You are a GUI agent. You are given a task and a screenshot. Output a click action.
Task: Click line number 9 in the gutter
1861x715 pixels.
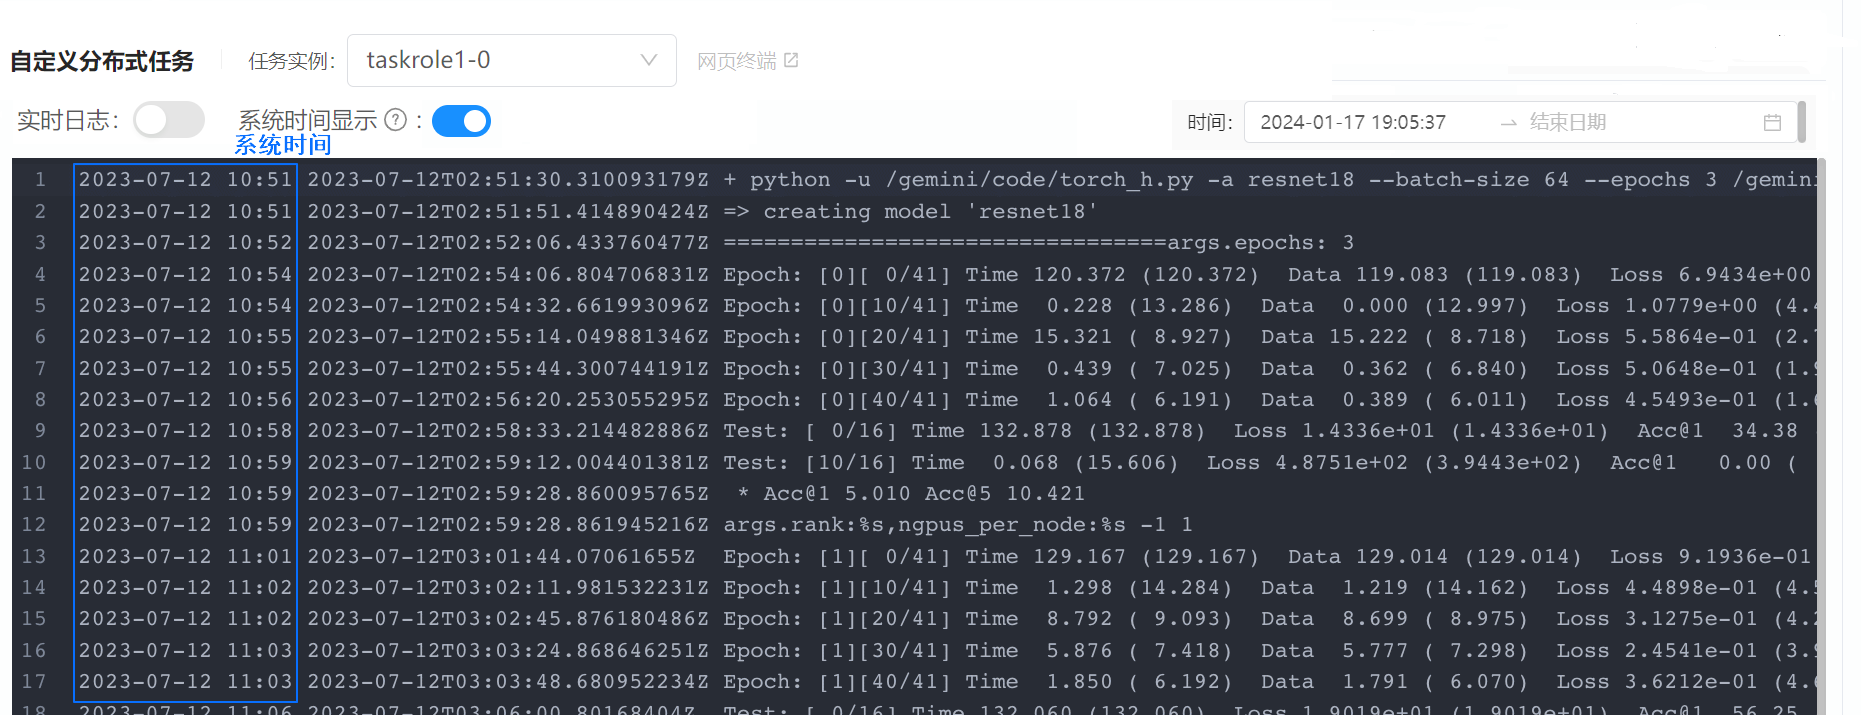pyautogui.click(x=40, y=431)
